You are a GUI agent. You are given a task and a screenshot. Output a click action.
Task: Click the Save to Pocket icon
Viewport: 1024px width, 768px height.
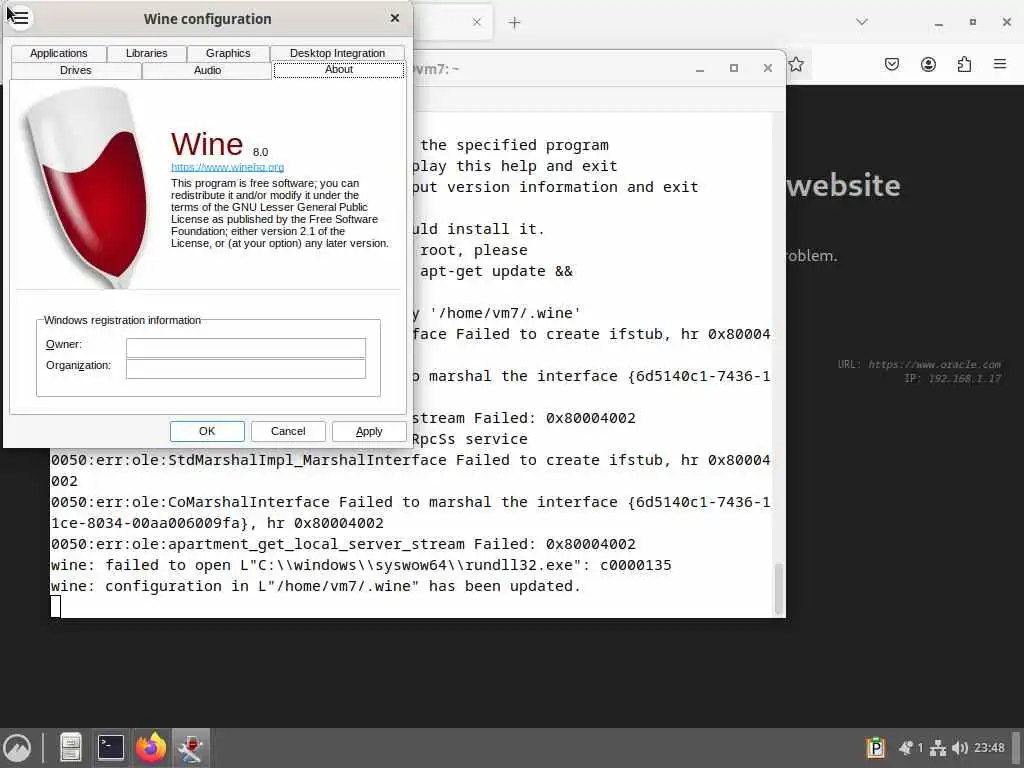892,64
